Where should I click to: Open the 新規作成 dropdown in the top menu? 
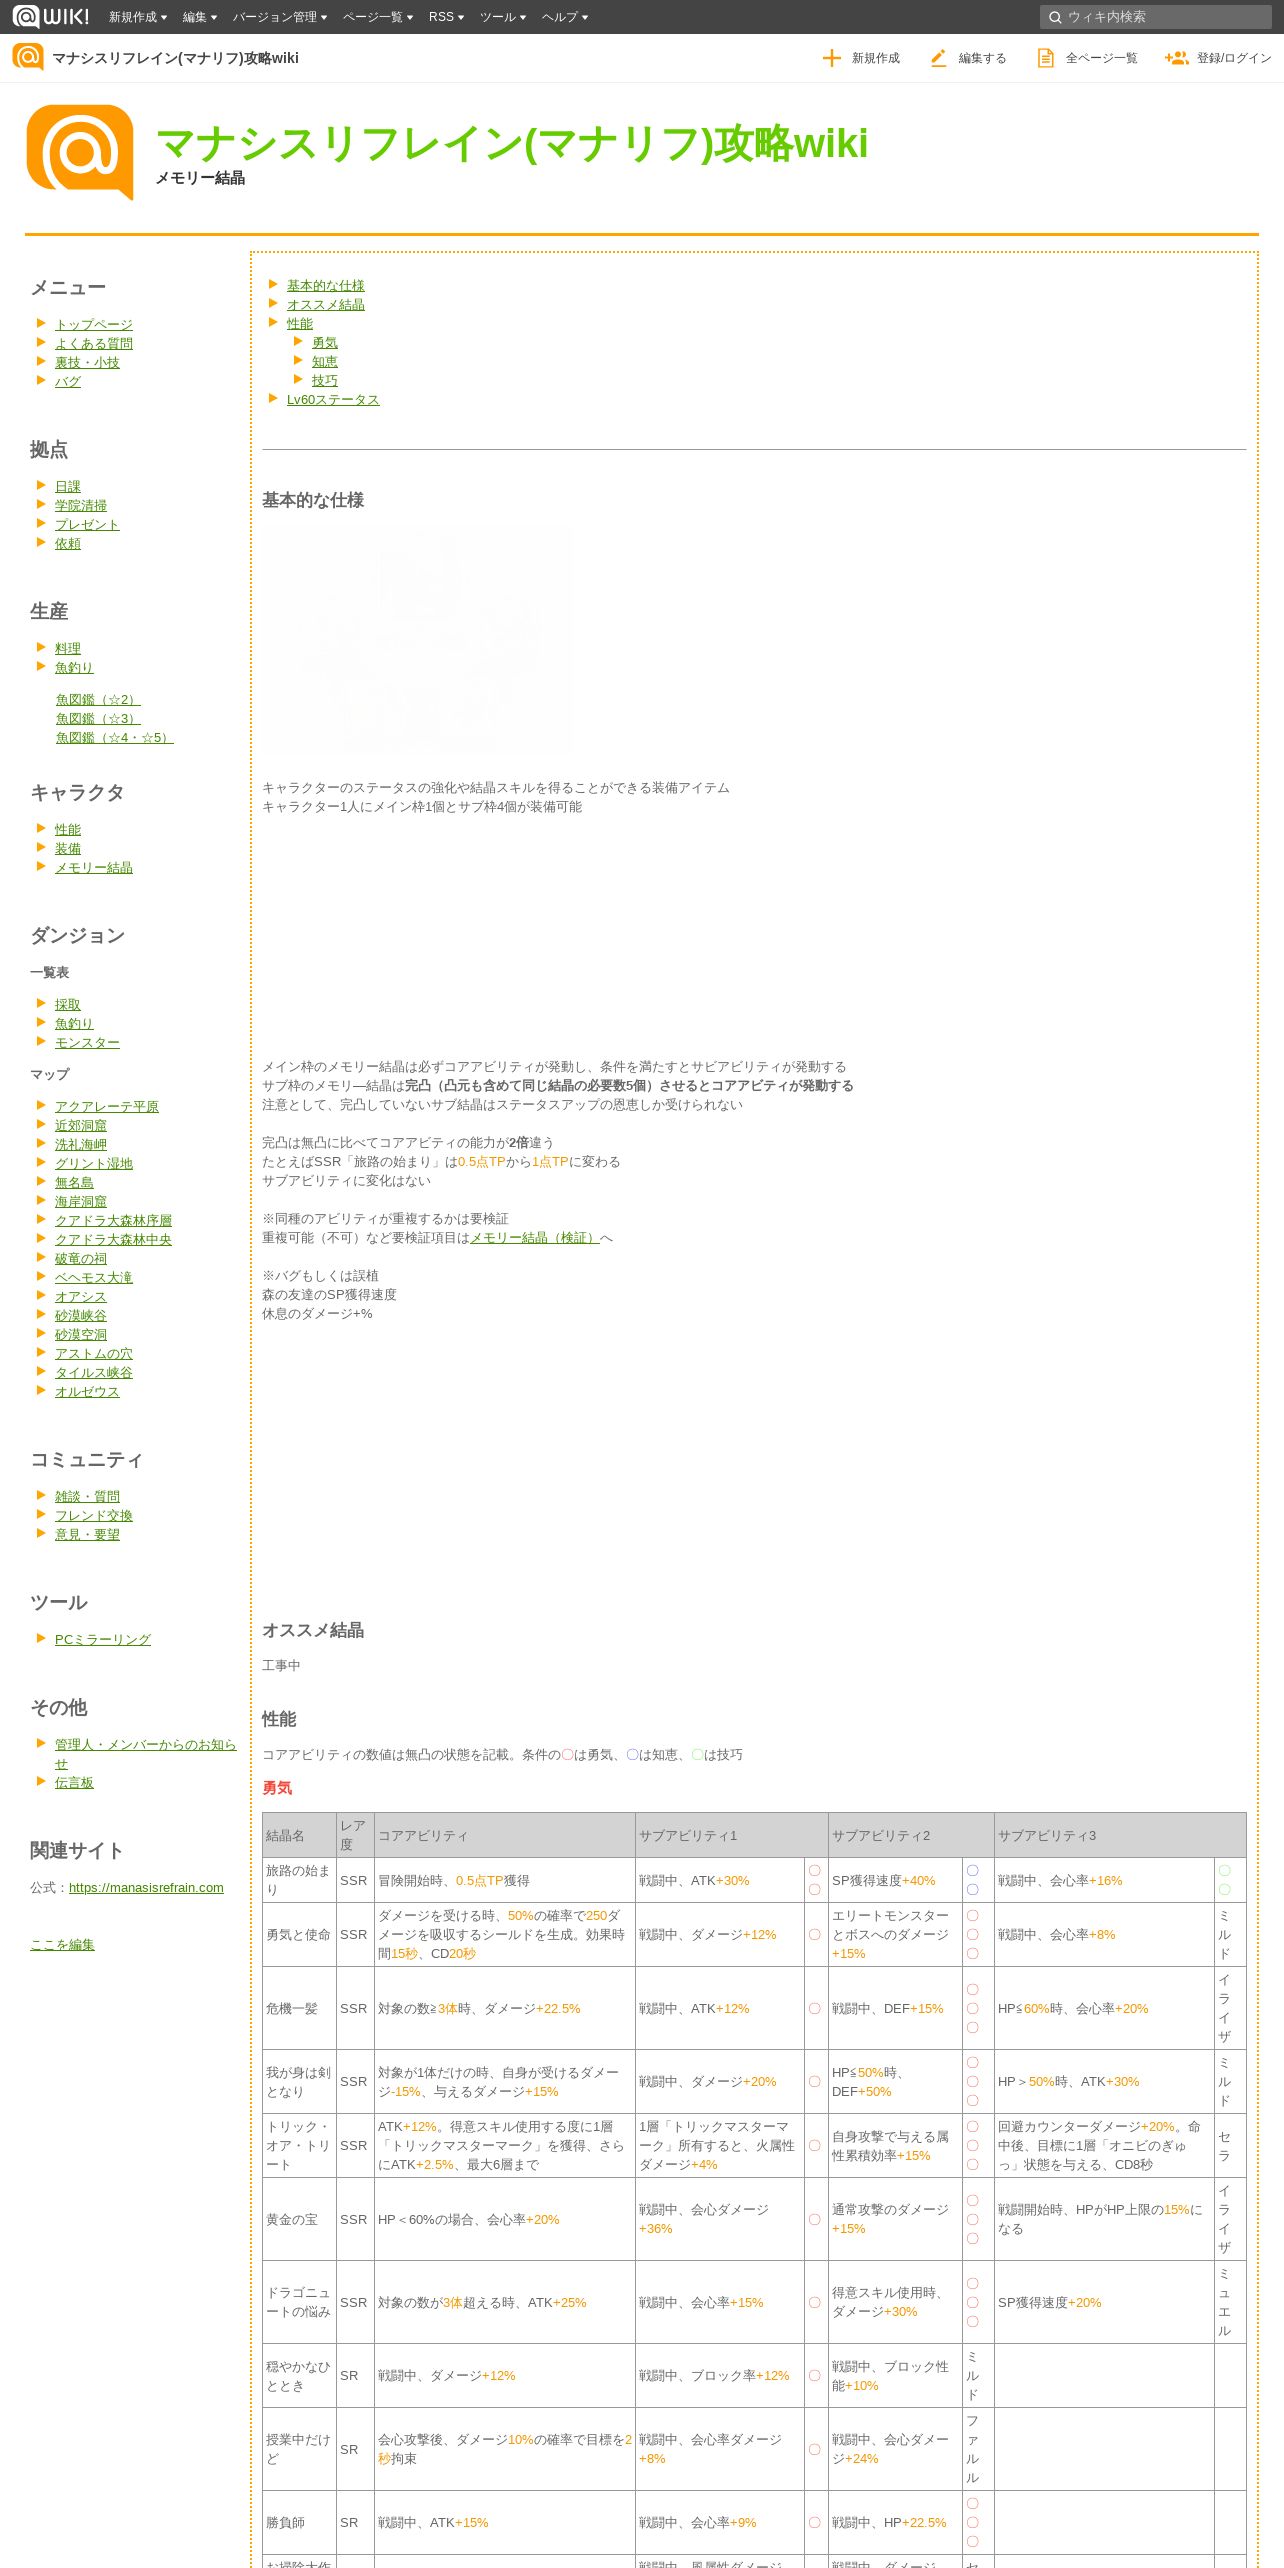click(x=138, y=17)
